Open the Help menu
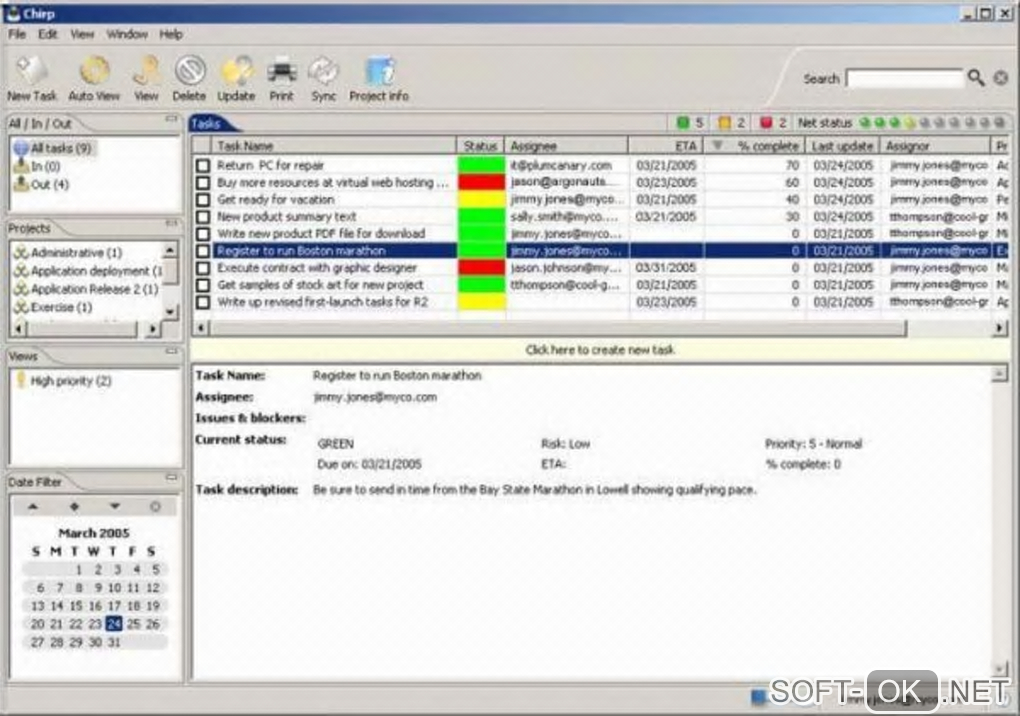Screen dimensions: 1020x716 171,34
